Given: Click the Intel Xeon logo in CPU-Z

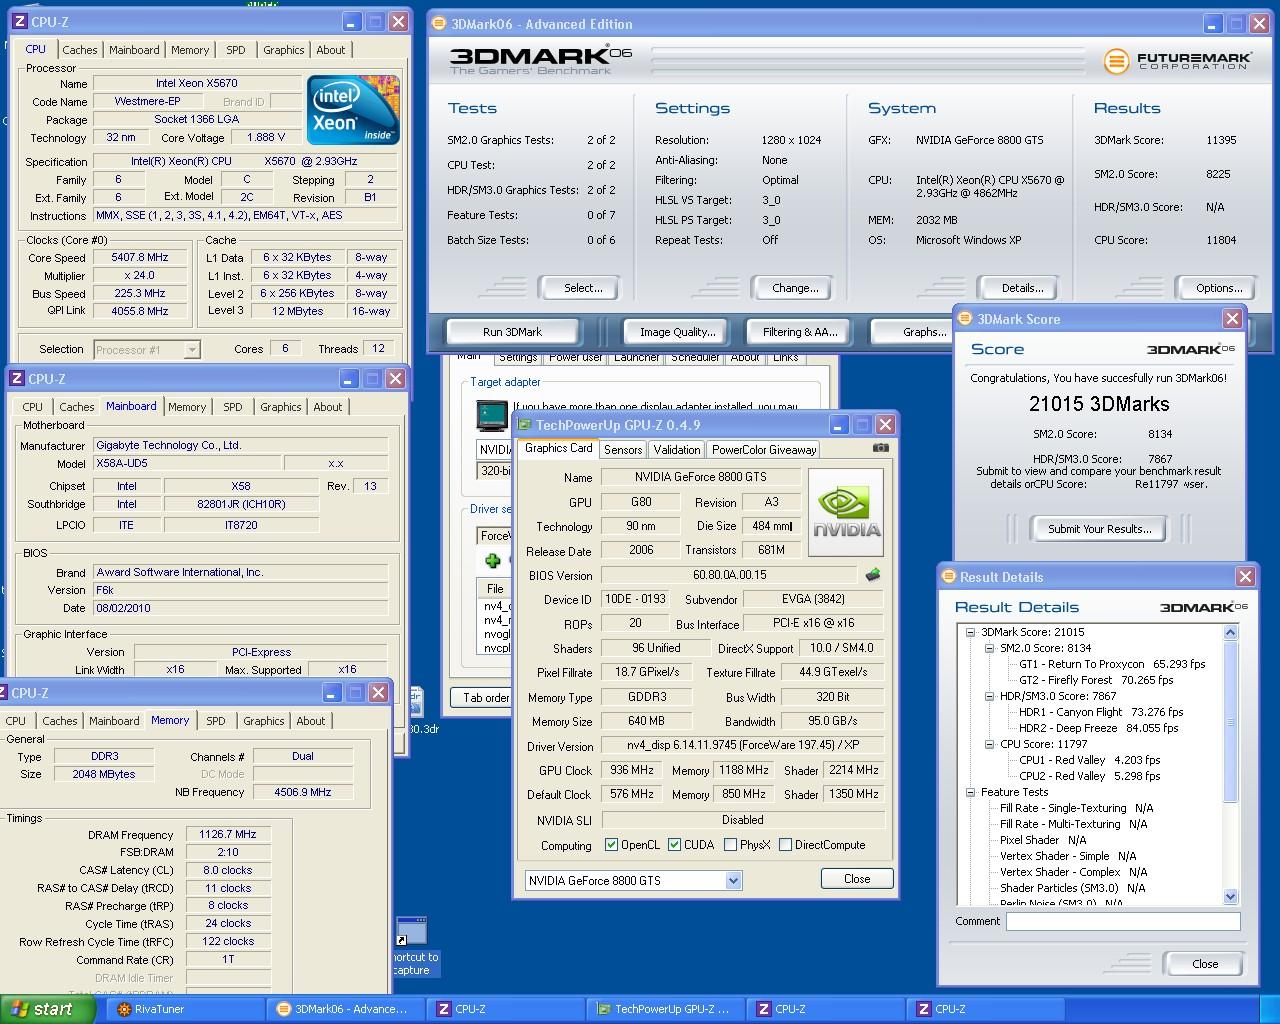Looking at the screenshot, I should tap(353, 110).
